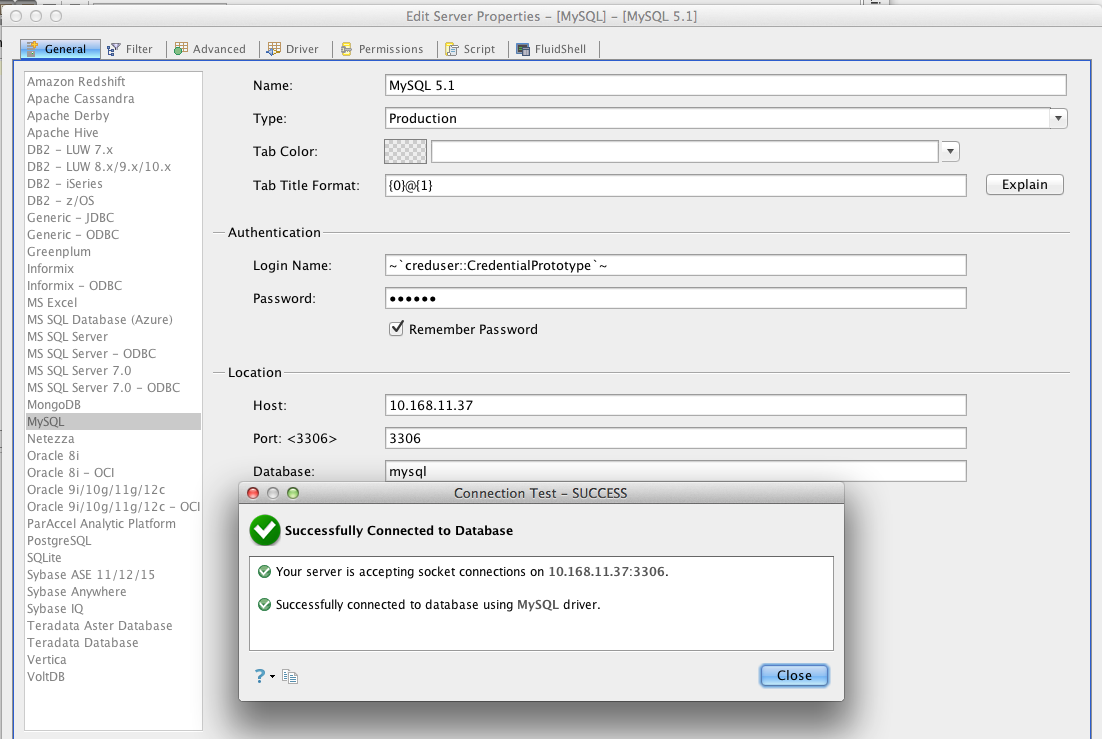The width and height of the screenshot is (1102, 739).
Task: Select Oracle 9i/10g/11g/12c - OCI entry
Action: coord(113,506)
